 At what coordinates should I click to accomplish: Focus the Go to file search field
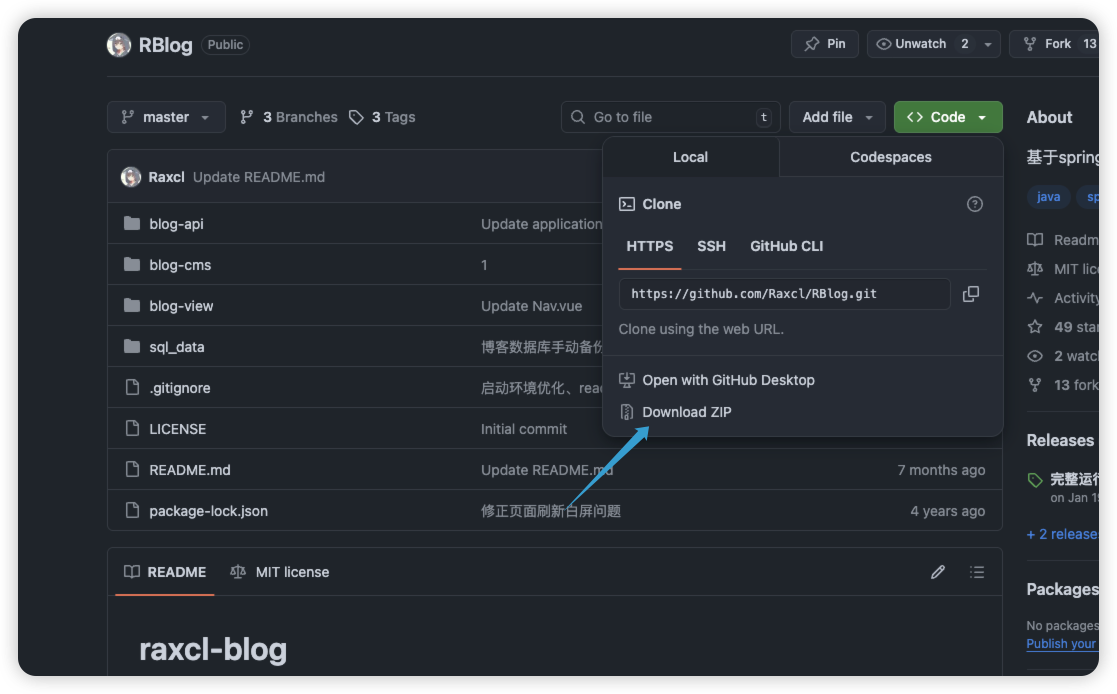(x=670, y=117)
